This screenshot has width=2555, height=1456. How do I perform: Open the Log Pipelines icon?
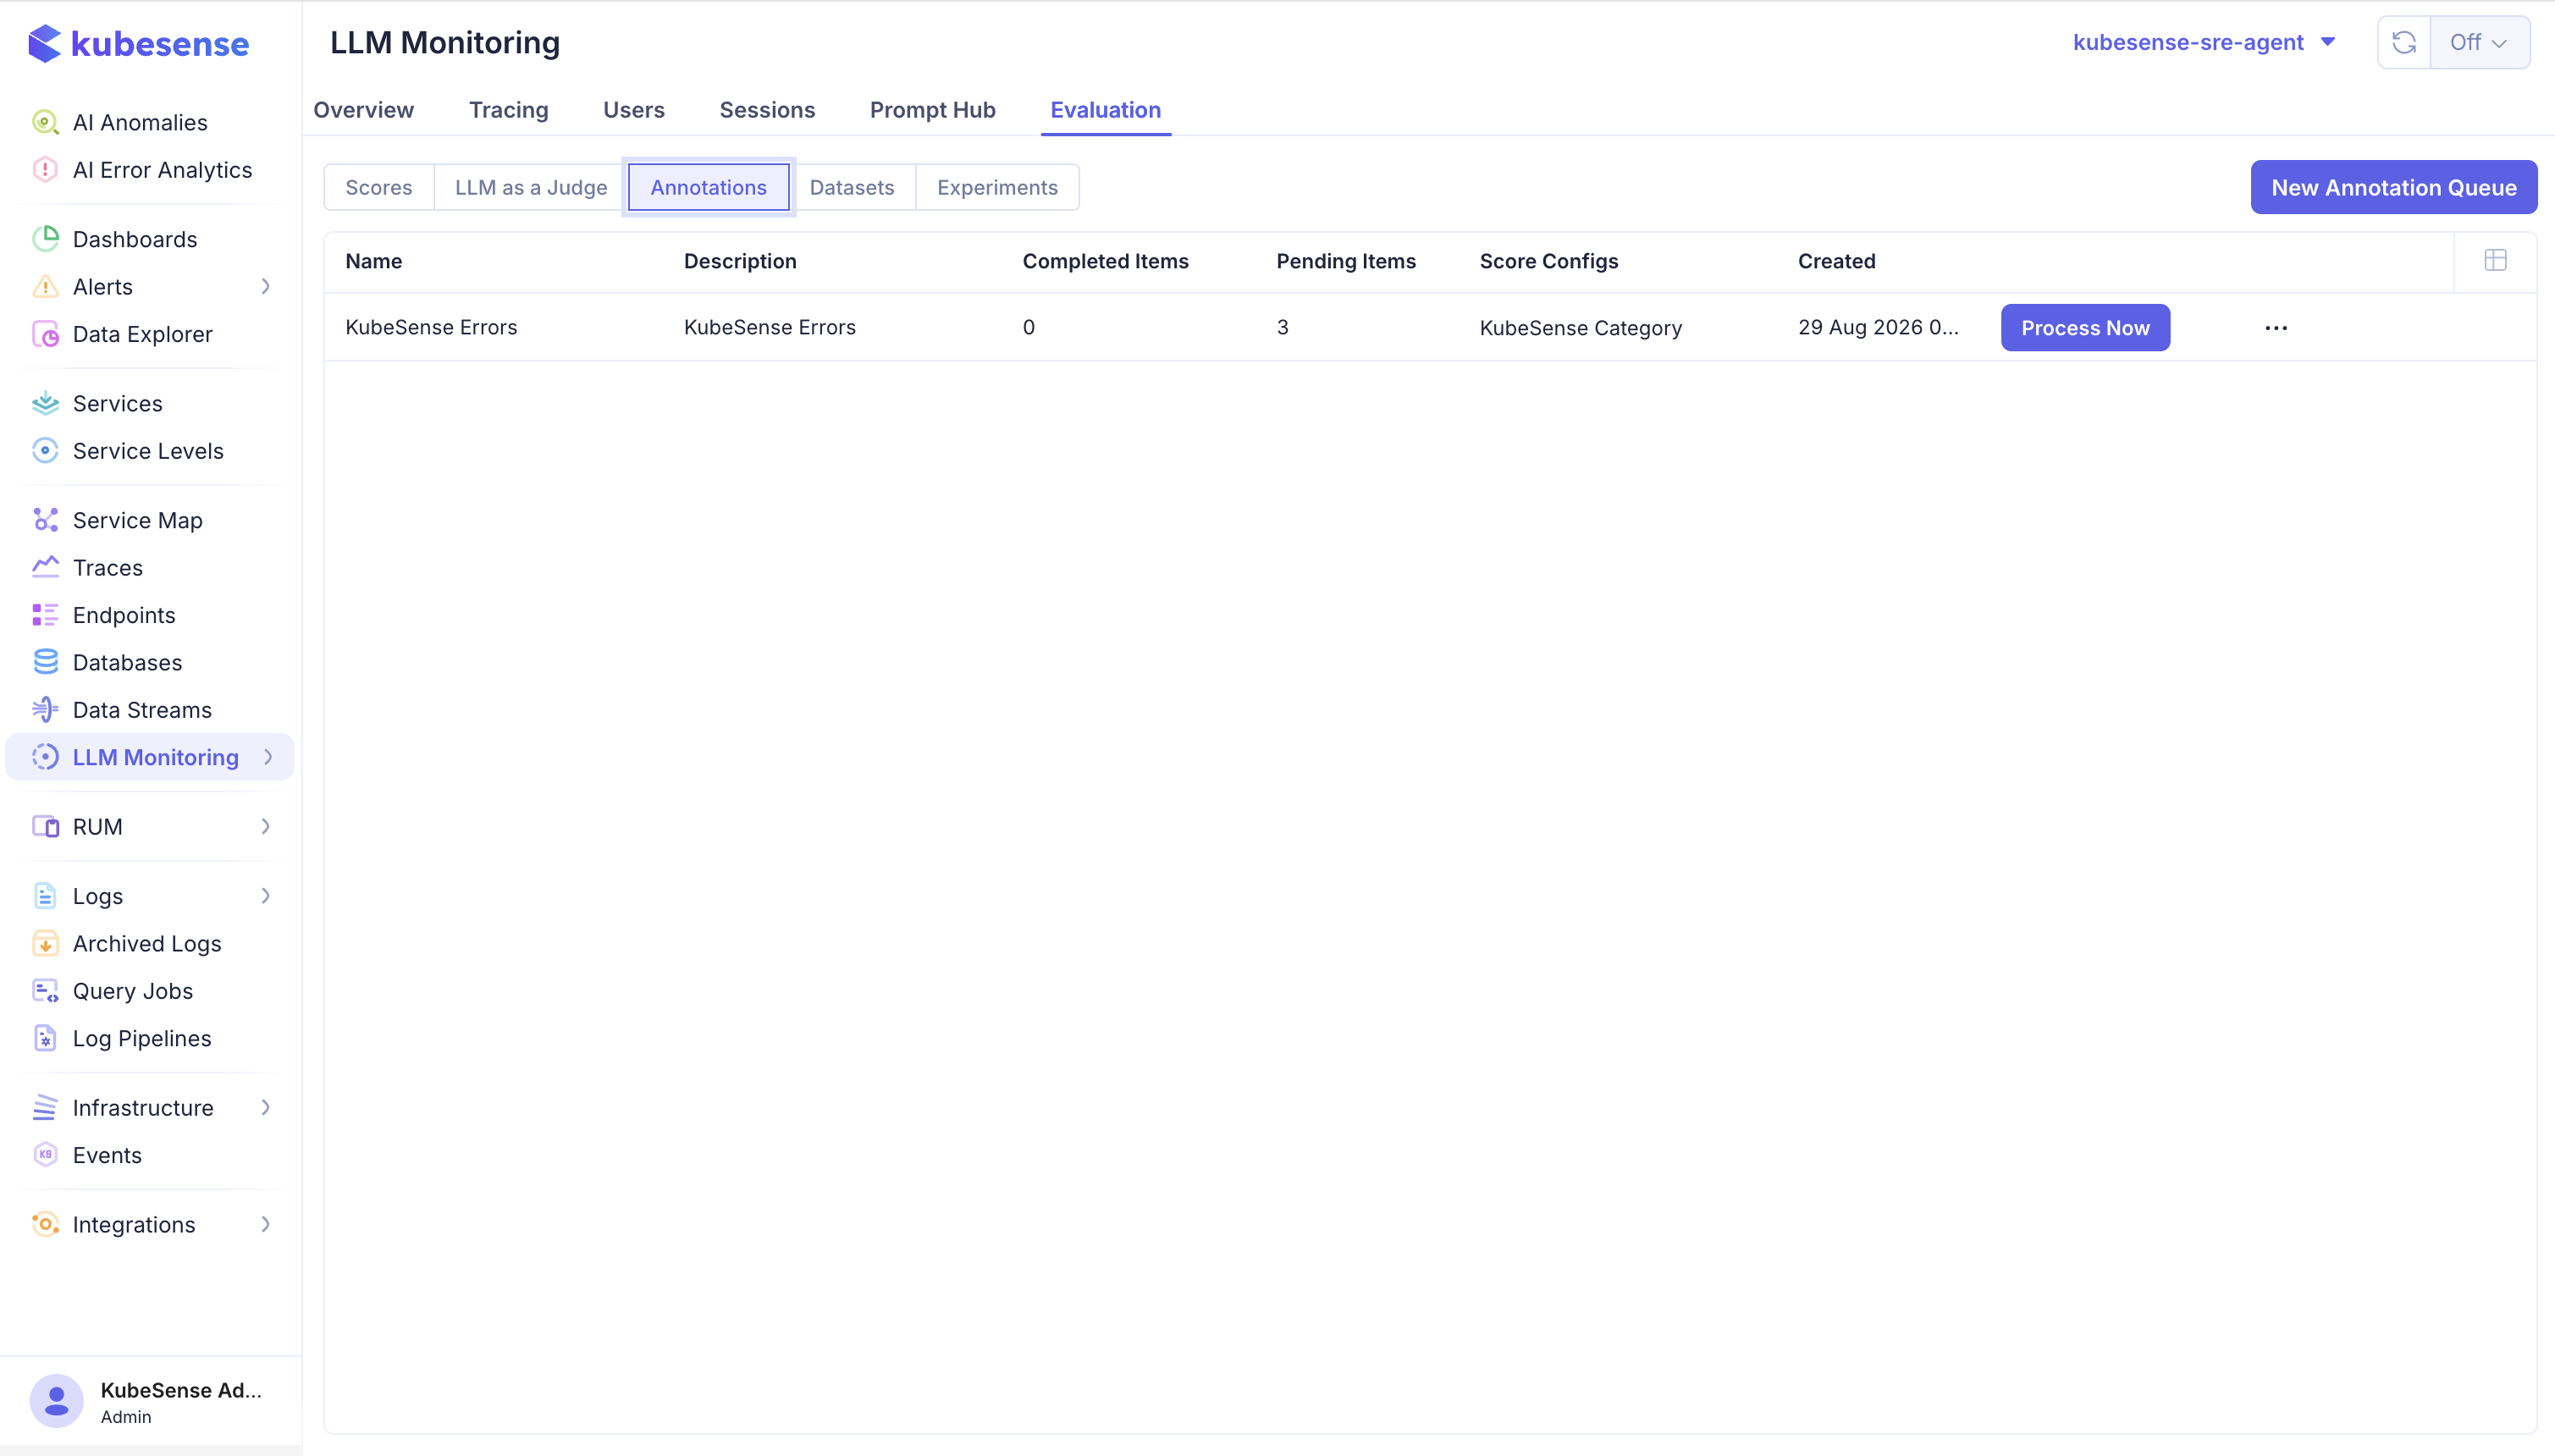click(x=45, y=1038)
